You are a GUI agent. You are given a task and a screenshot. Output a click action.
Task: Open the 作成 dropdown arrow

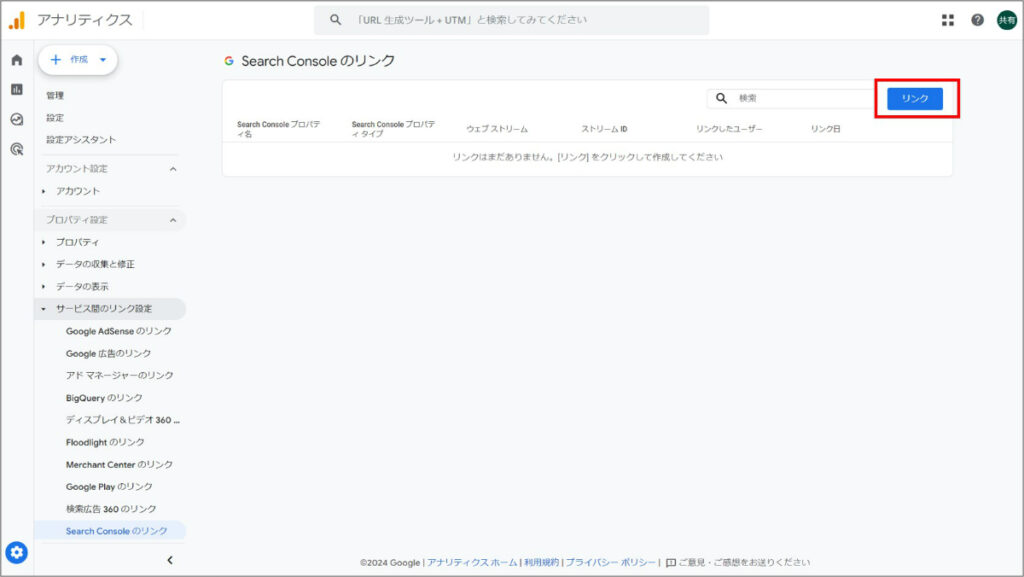(103, 59)
